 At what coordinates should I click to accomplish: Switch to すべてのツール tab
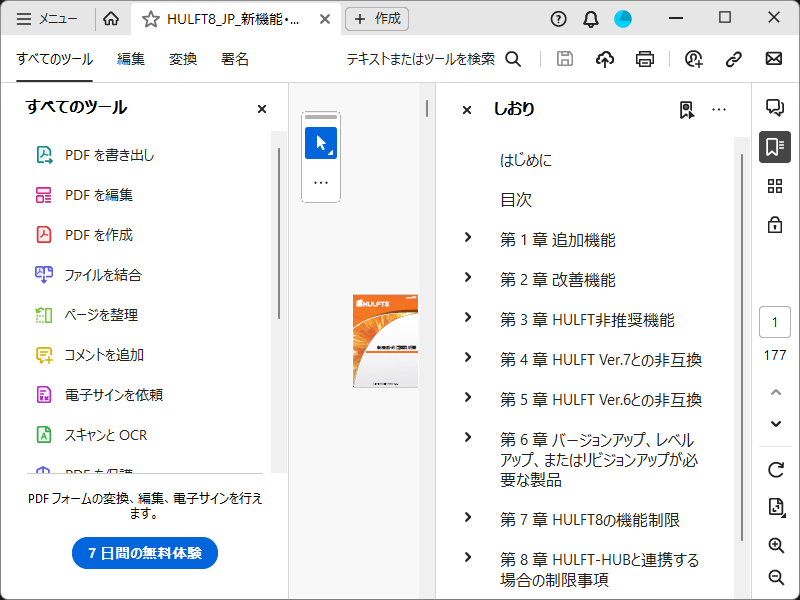click(x=55, y=59)
